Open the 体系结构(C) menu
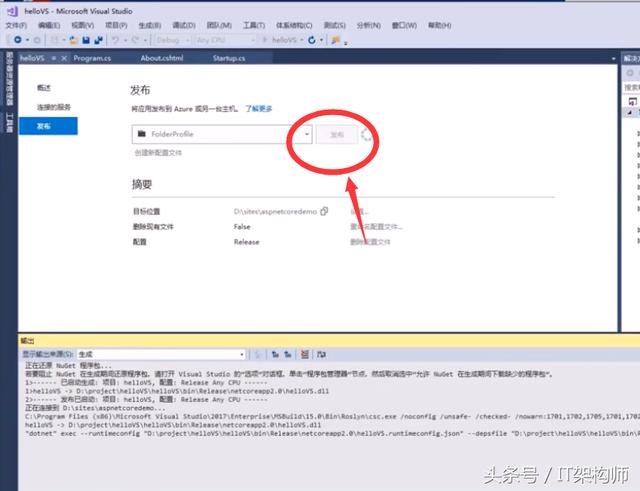 click(x=294, y=25)
